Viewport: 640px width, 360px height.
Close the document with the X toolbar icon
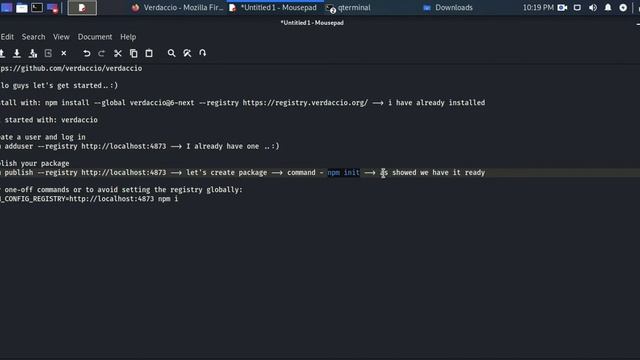[64, 53]
